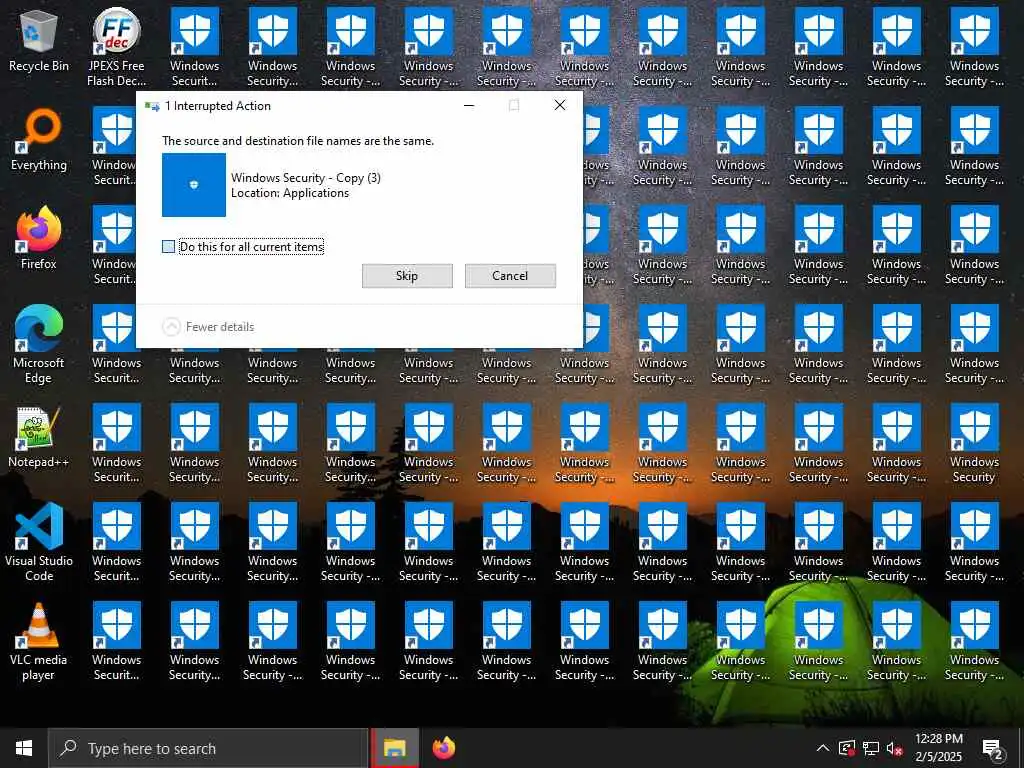1024x768 pixels.
Task: Select the Notepad++ desktop shortcut
Action: [x=39, y=437]
